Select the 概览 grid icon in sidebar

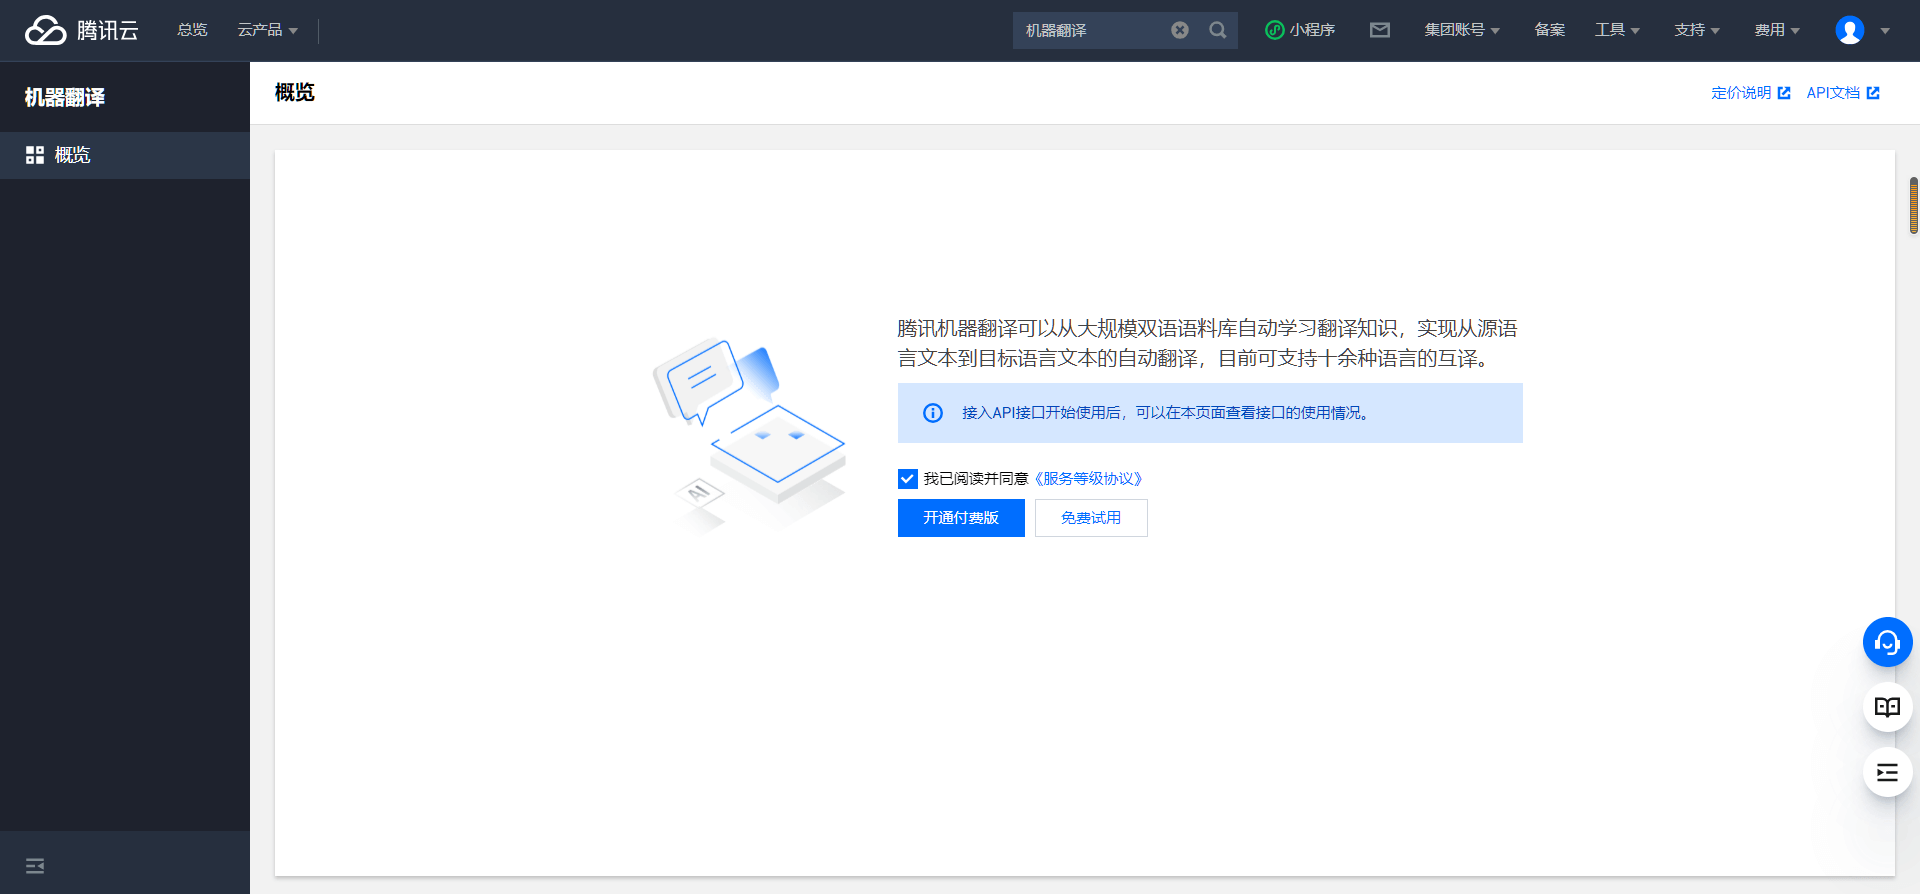tap(35, 155)
